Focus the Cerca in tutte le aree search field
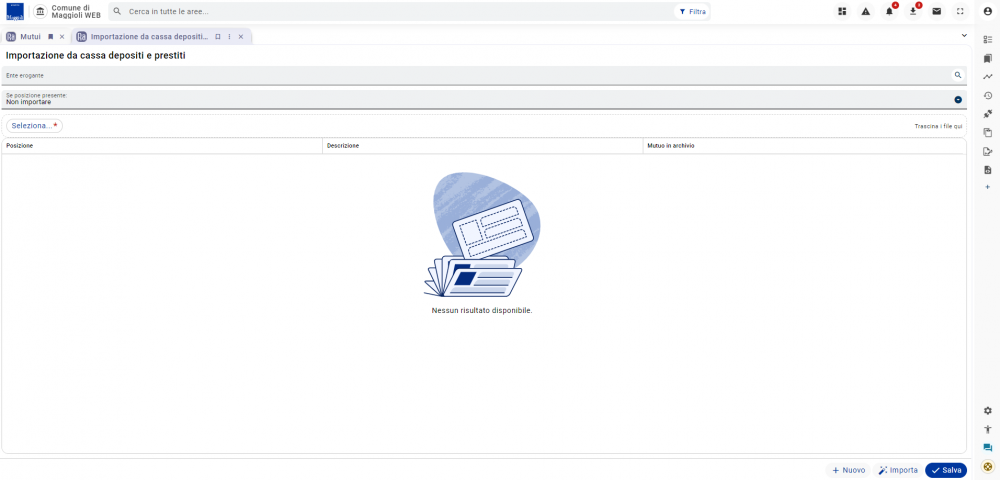 click(x=399, y=11)
